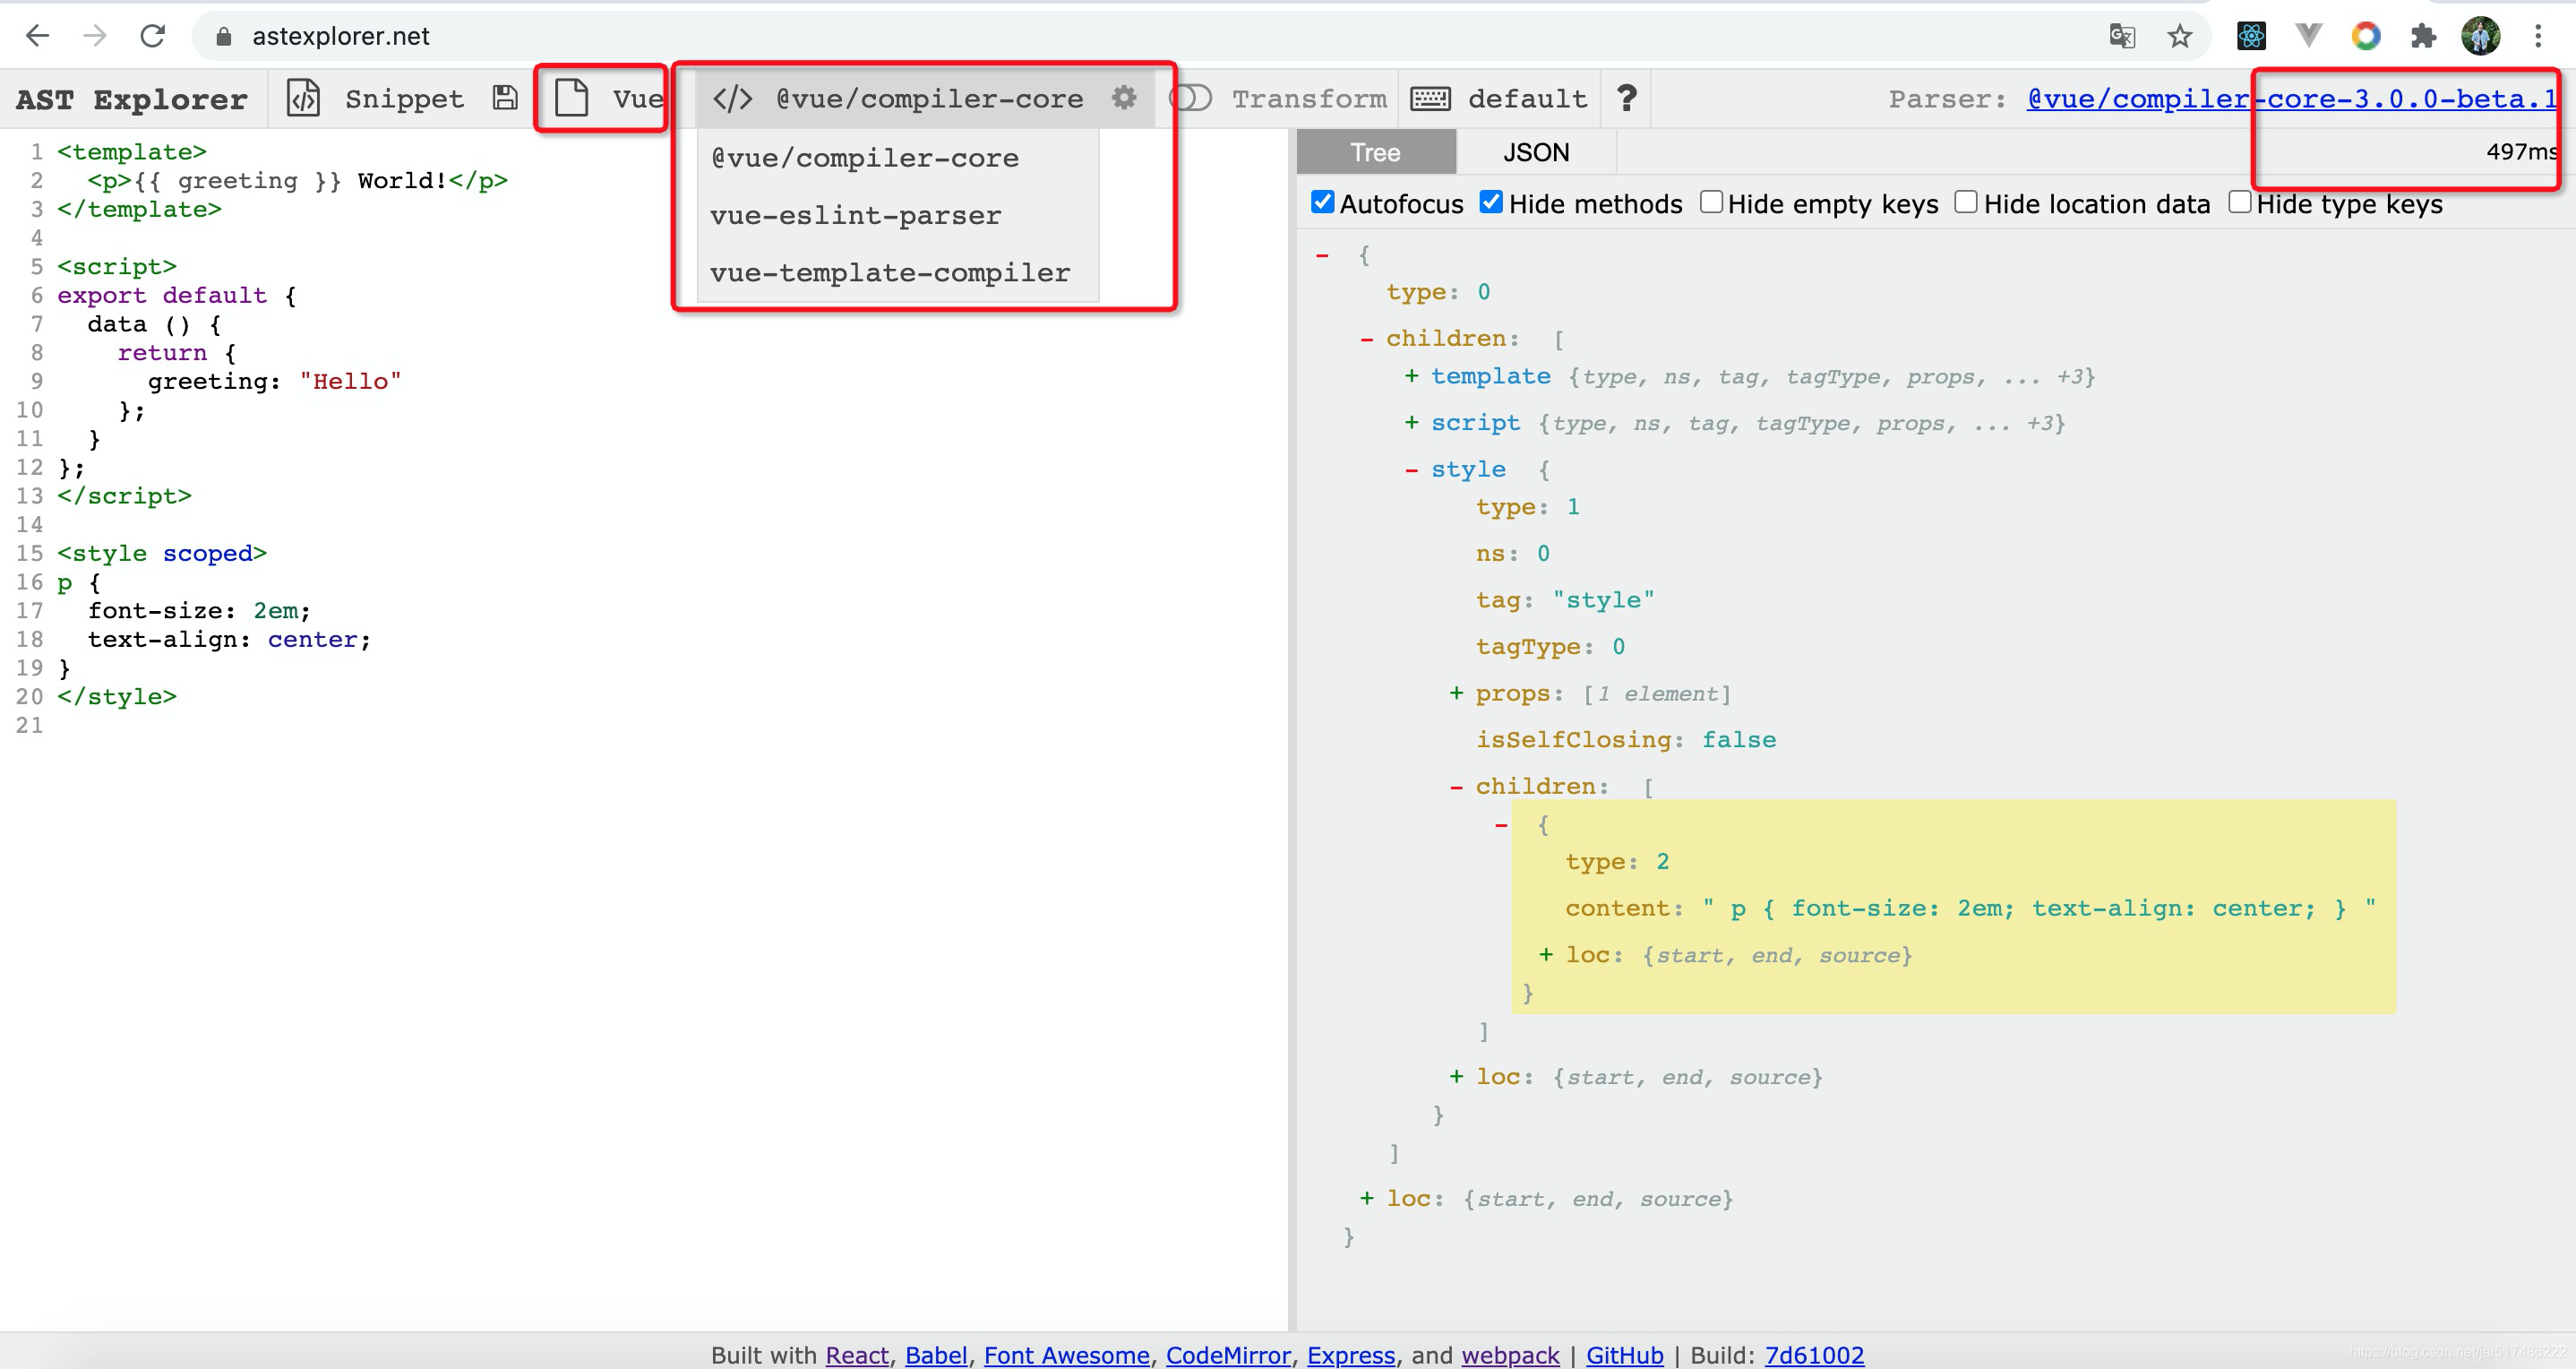Click the AST Explorer title
This screenshot has height=1369, width=2576.
pyautogui.click(x=131, y=99)
